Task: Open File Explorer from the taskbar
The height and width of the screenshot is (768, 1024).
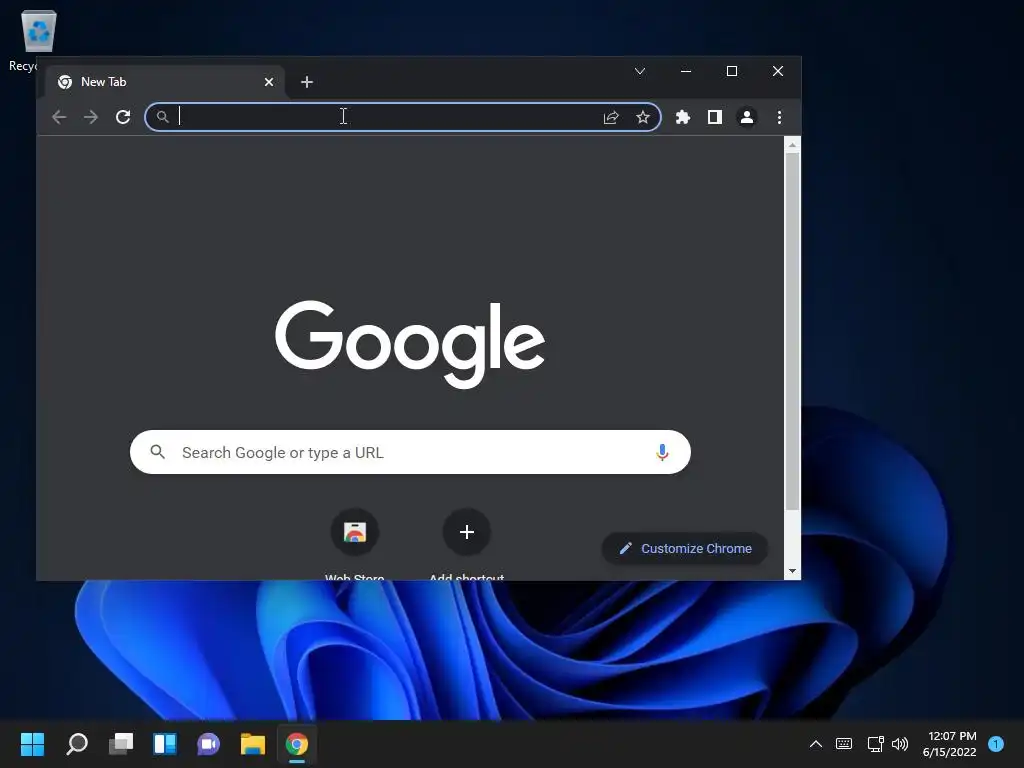Action: (x=253, y=744)
